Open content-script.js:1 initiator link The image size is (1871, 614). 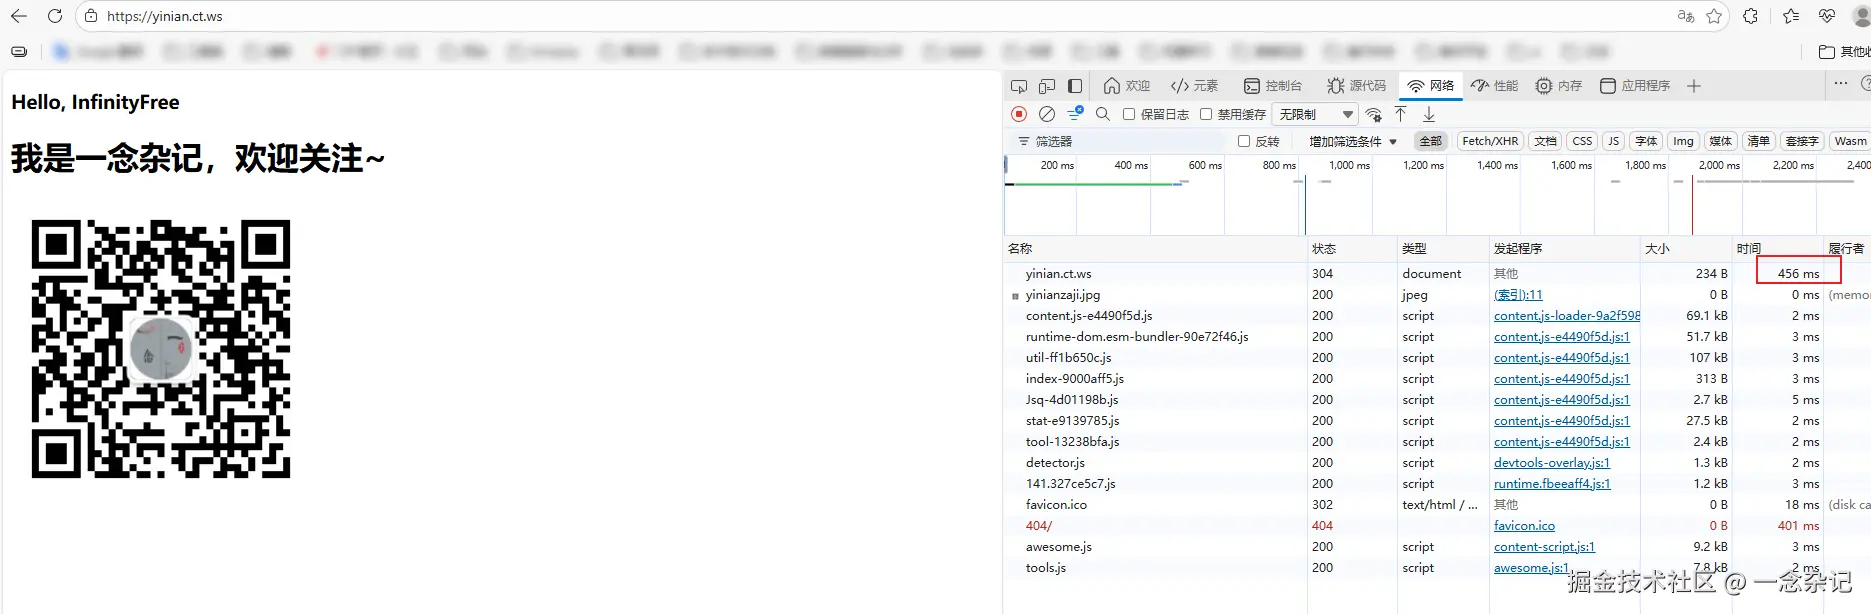(1544, 547)
